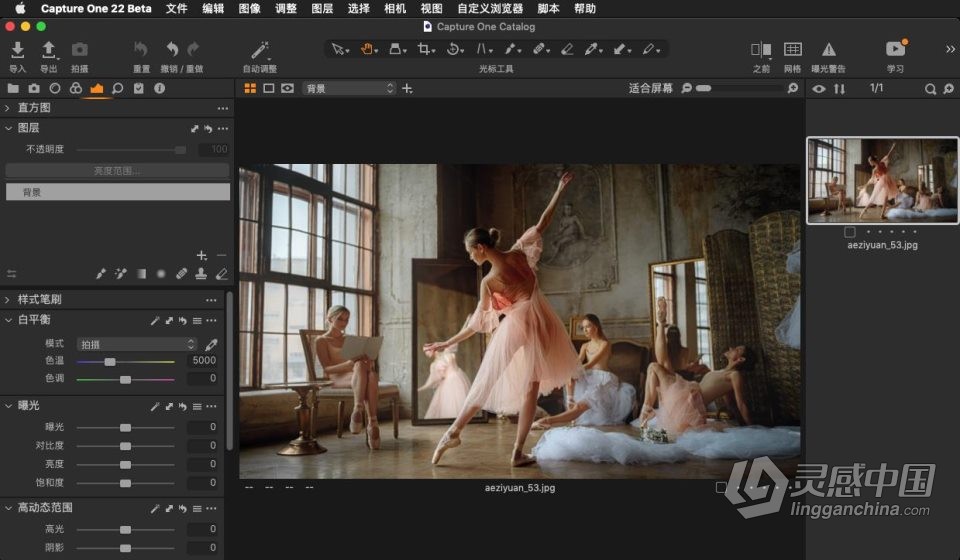Open the 曝光警告 exposure warning
960x560 pixels.
pyautogui.click(x=828, y=49)
